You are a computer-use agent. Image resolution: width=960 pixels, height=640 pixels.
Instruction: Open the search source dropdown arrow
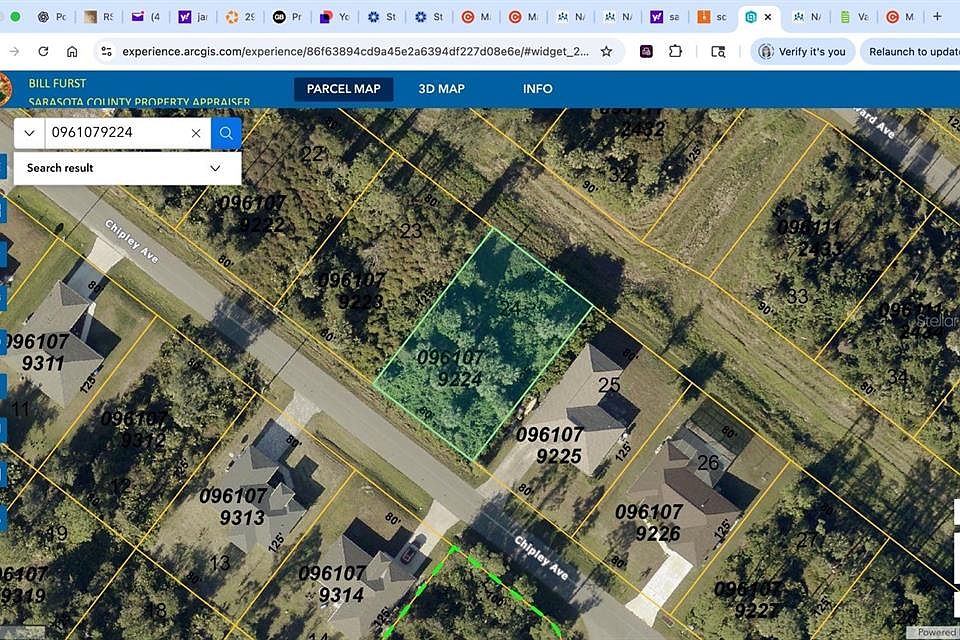point(28,133)
